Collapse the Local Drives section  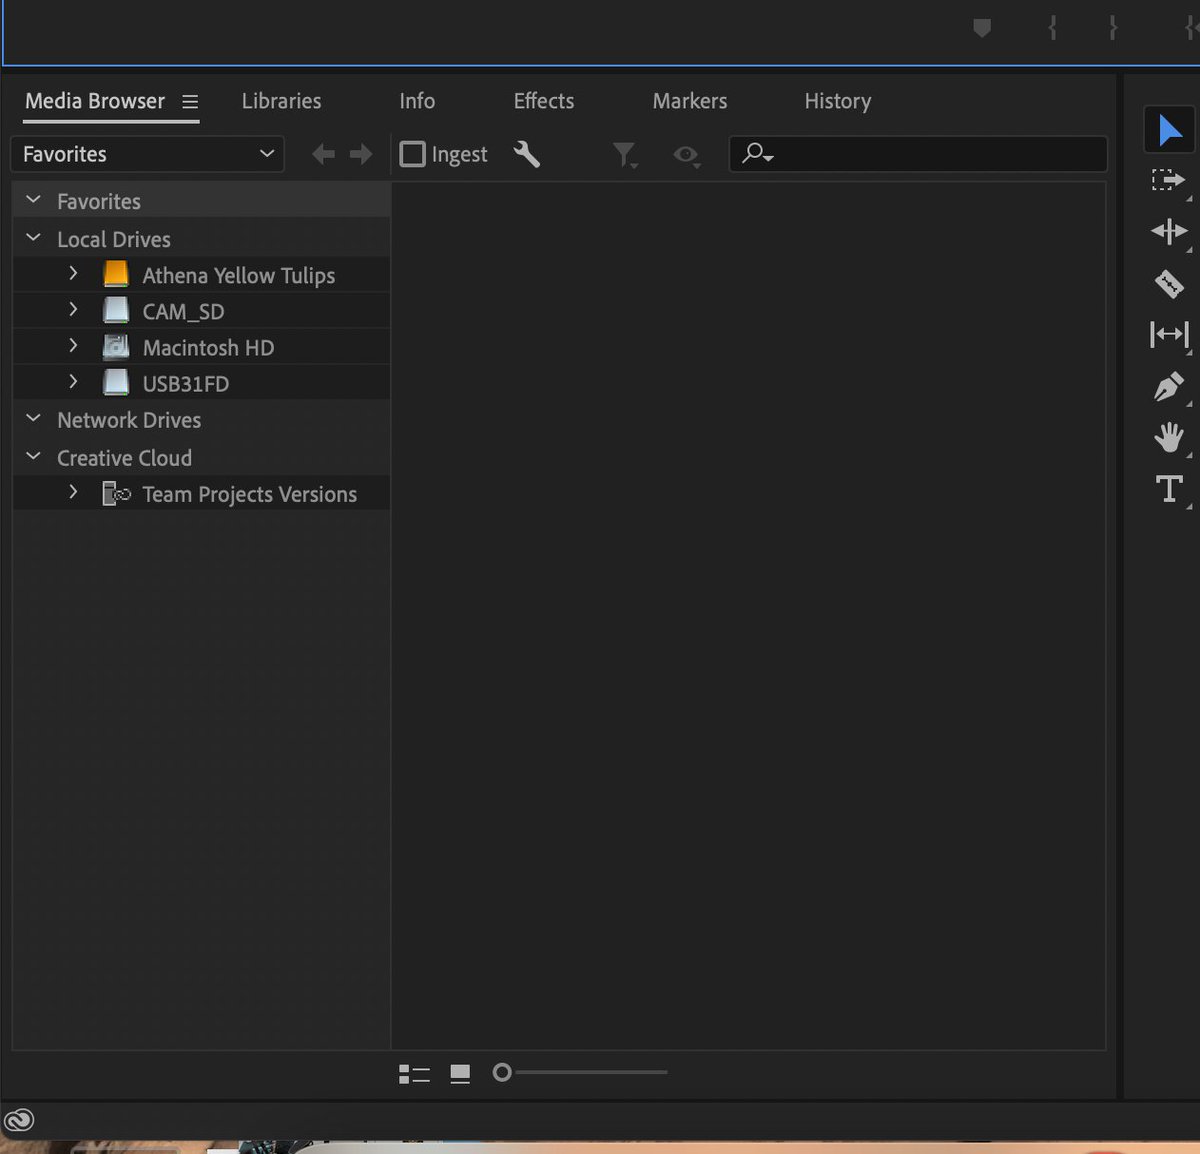pyautogui.click(x=33, y=238)
